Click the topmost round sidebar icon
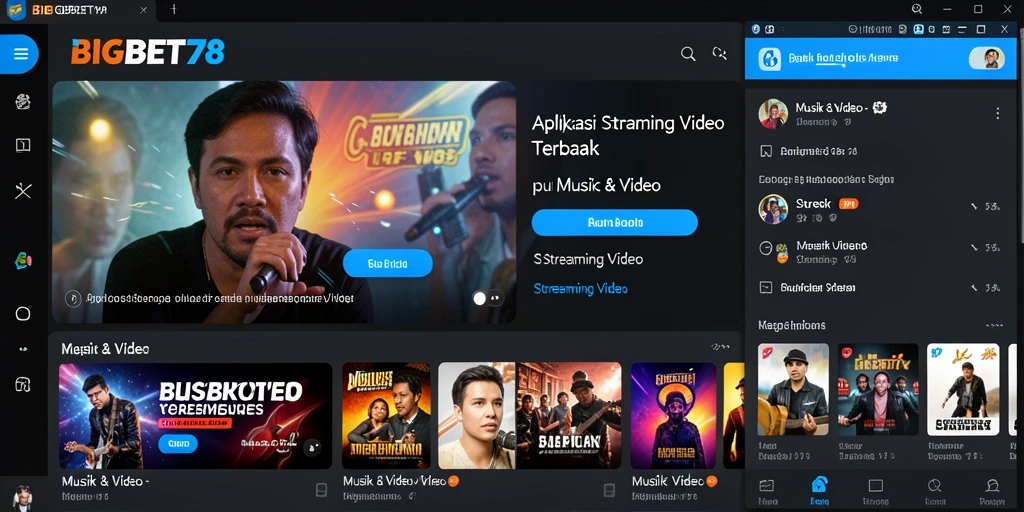Screen dimensions: 1024x512 (23, 101)
